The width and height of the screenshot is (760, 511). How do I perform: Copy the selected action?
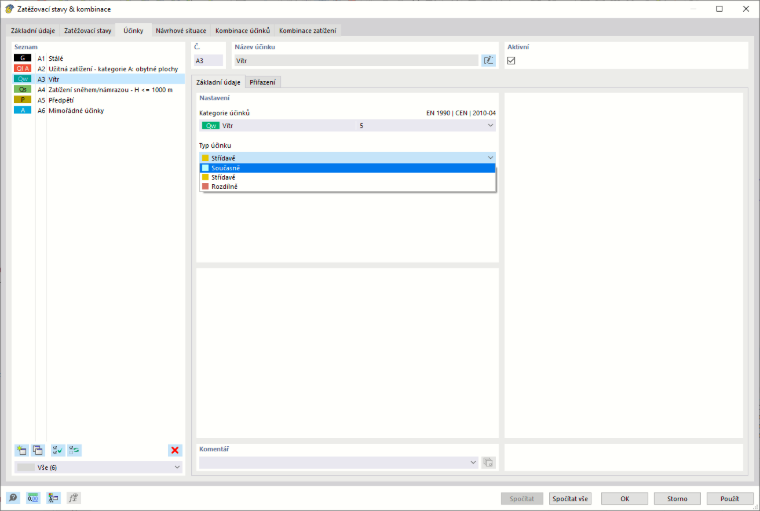pyautogui.click(x=38, y=450)
